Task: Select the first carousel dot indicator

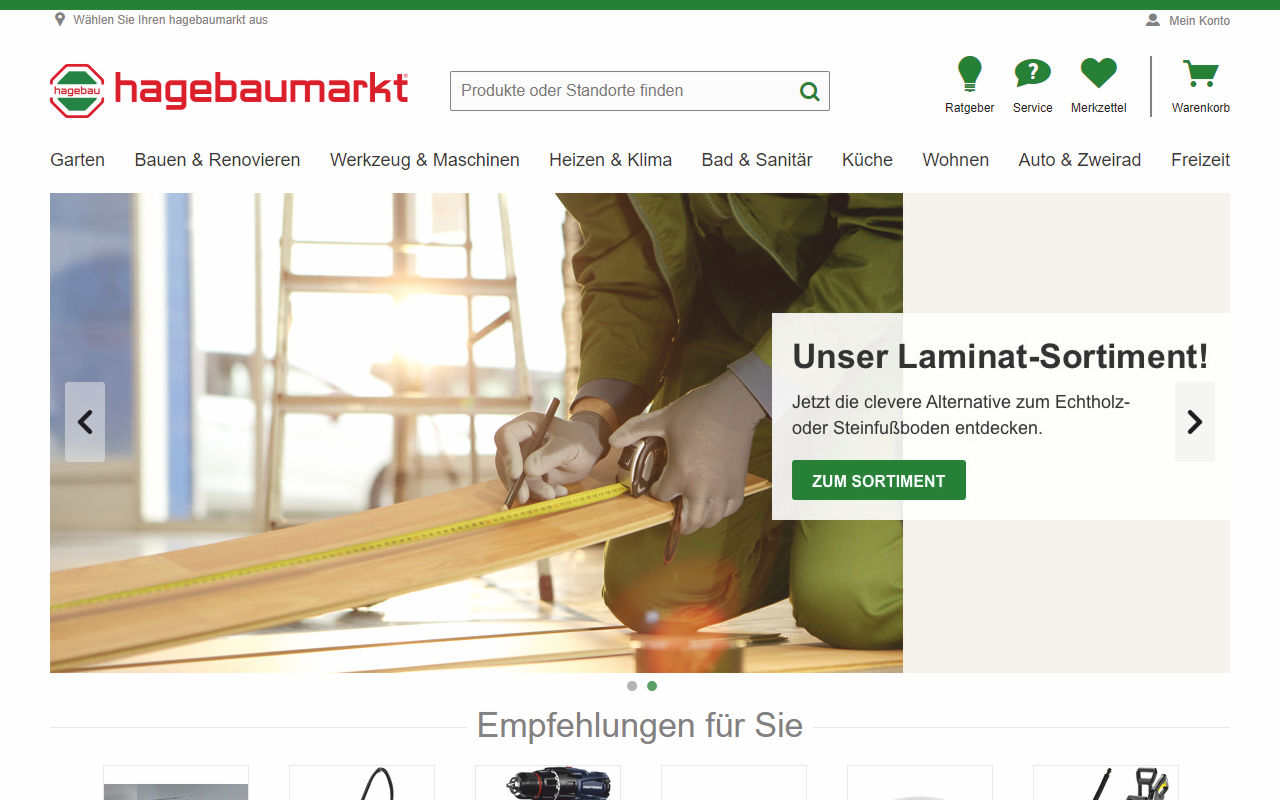Action: [632, 686]
